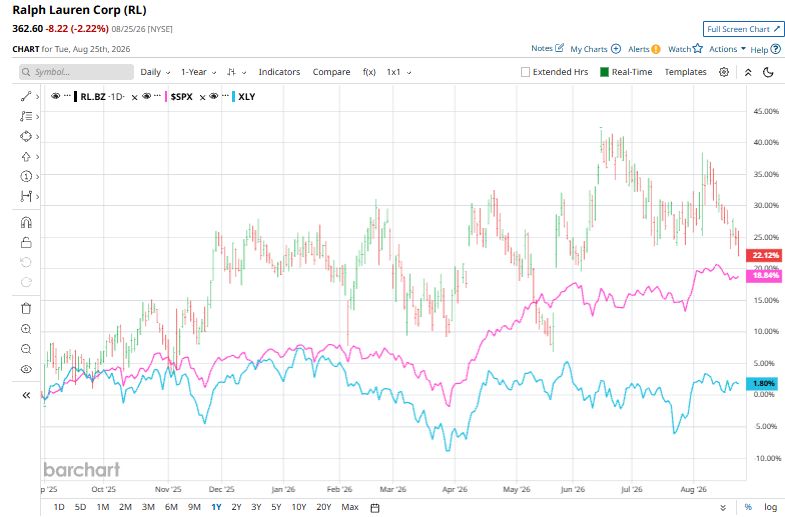This screenshot has width=785, height=517.
Task: Click the 22.12% price label
Action: click(763, 255)
